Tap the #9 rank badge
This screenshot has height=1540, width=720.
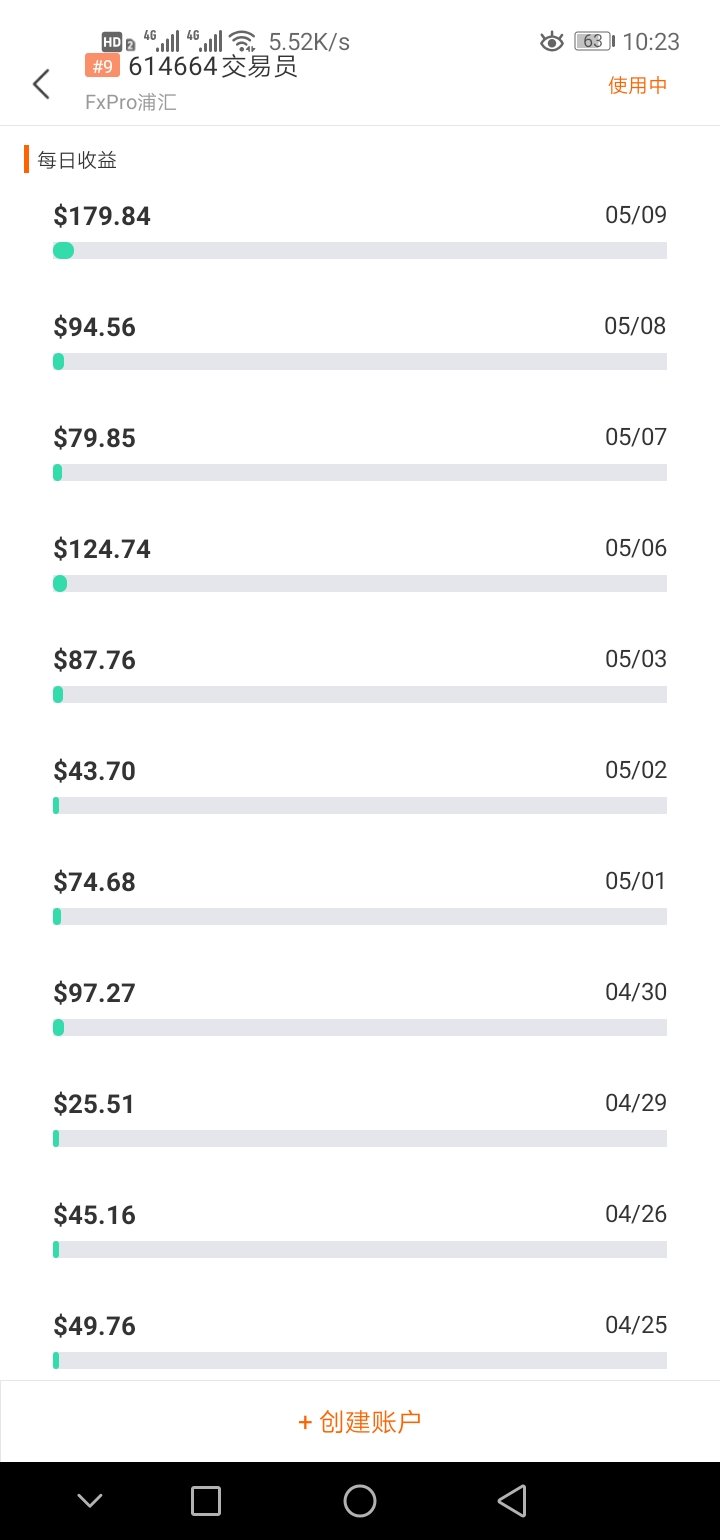tap(102, 66)
